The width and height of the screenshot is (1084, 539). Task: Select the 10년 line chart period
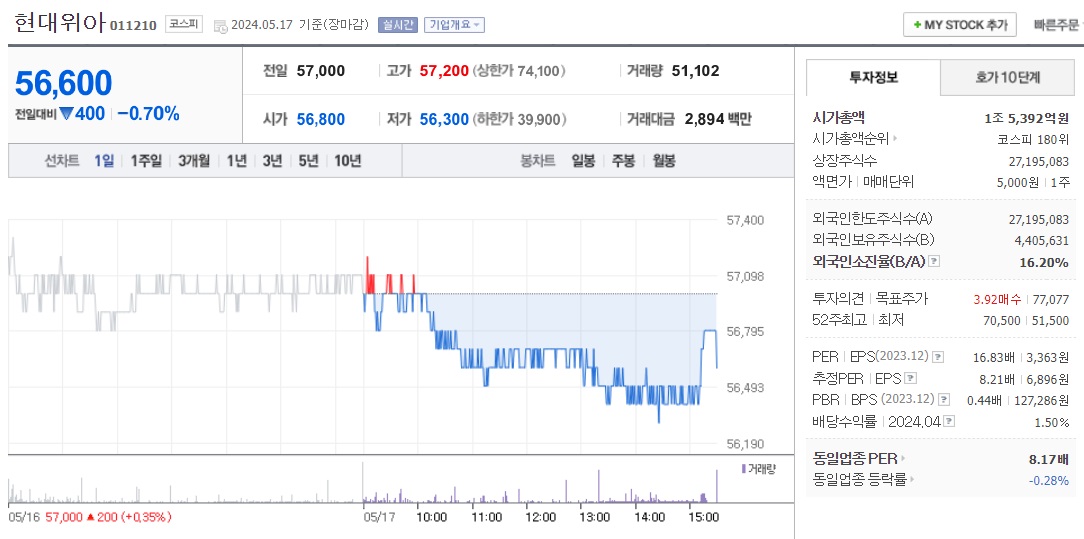click(x=348, y=161)
